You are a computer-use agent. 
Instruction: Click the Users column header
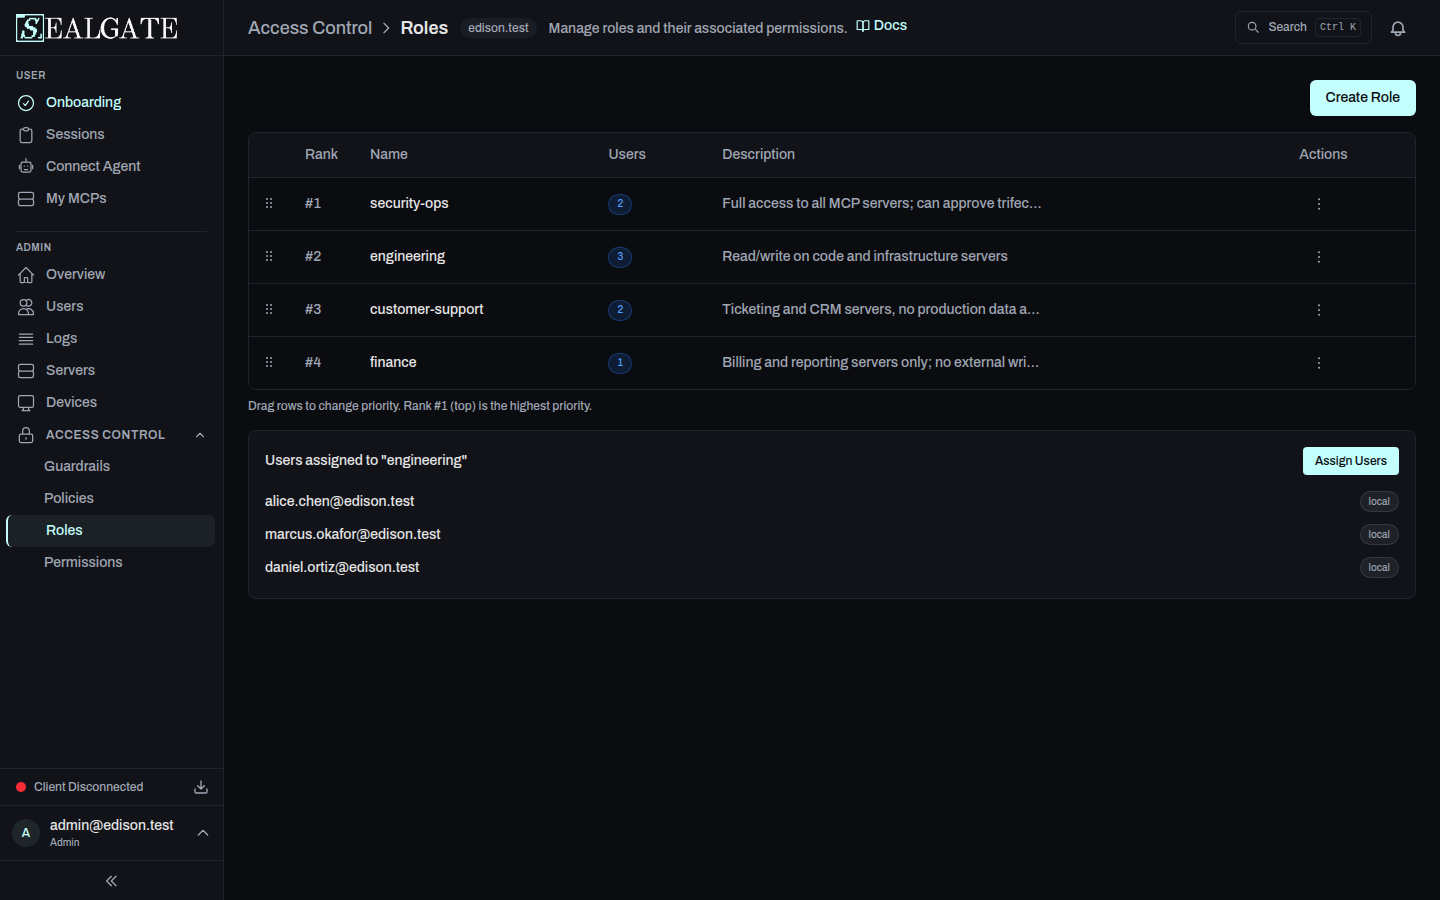627,154
